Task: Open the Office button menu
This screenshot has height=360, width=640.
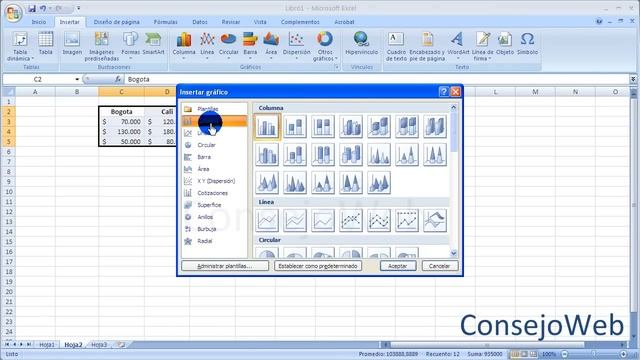Action: coord(13,13)
